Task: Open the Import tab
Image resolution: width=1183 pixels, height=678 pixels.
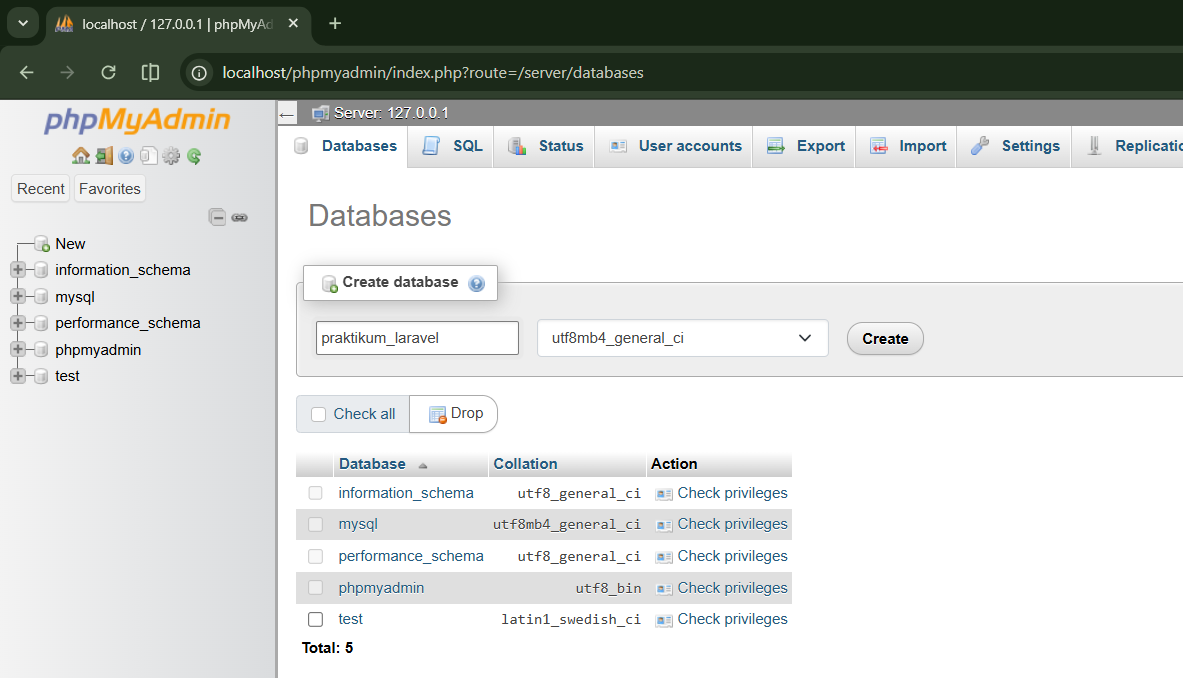Action: click(906, 146)
